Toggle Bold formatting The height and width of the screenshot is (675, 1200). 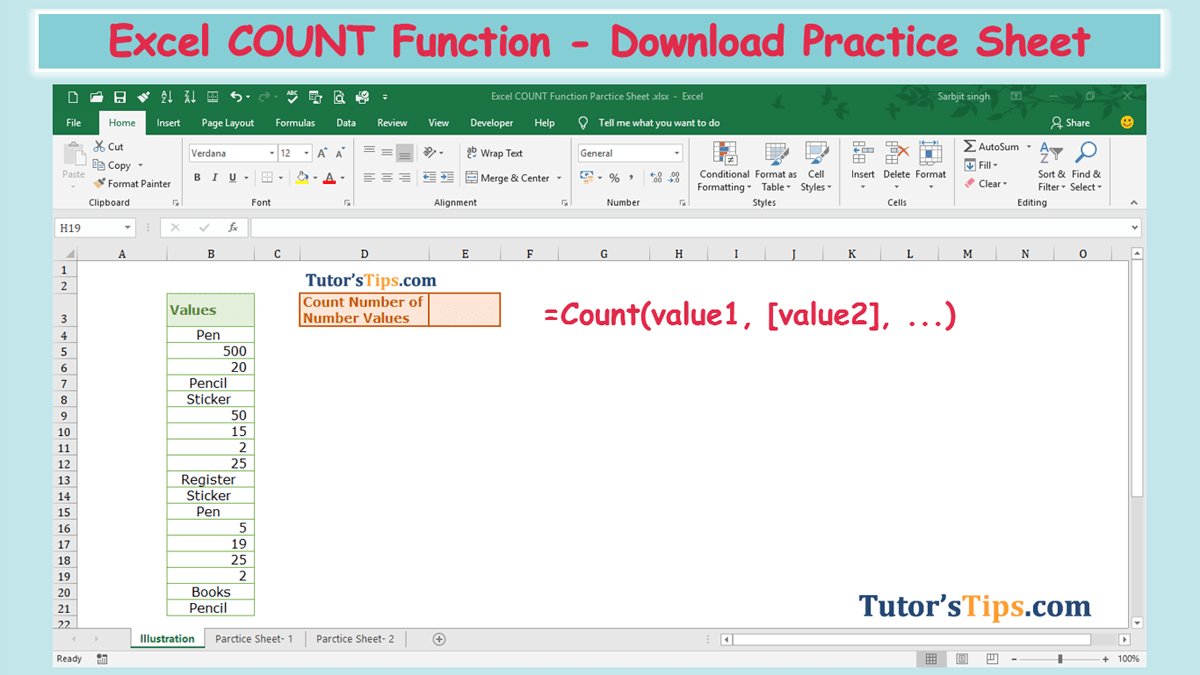click(x=197, y=178)
